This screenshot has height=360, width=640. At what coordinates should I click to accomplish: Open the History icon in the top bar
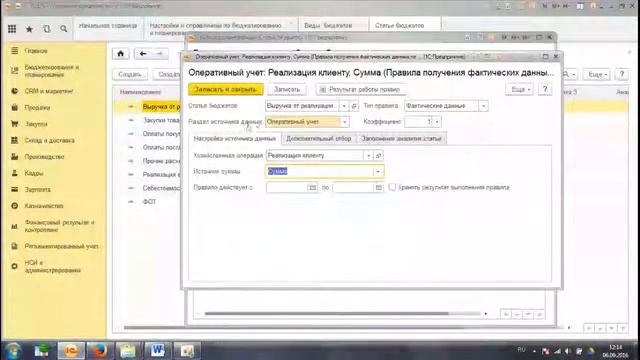(x=47, y=29)
